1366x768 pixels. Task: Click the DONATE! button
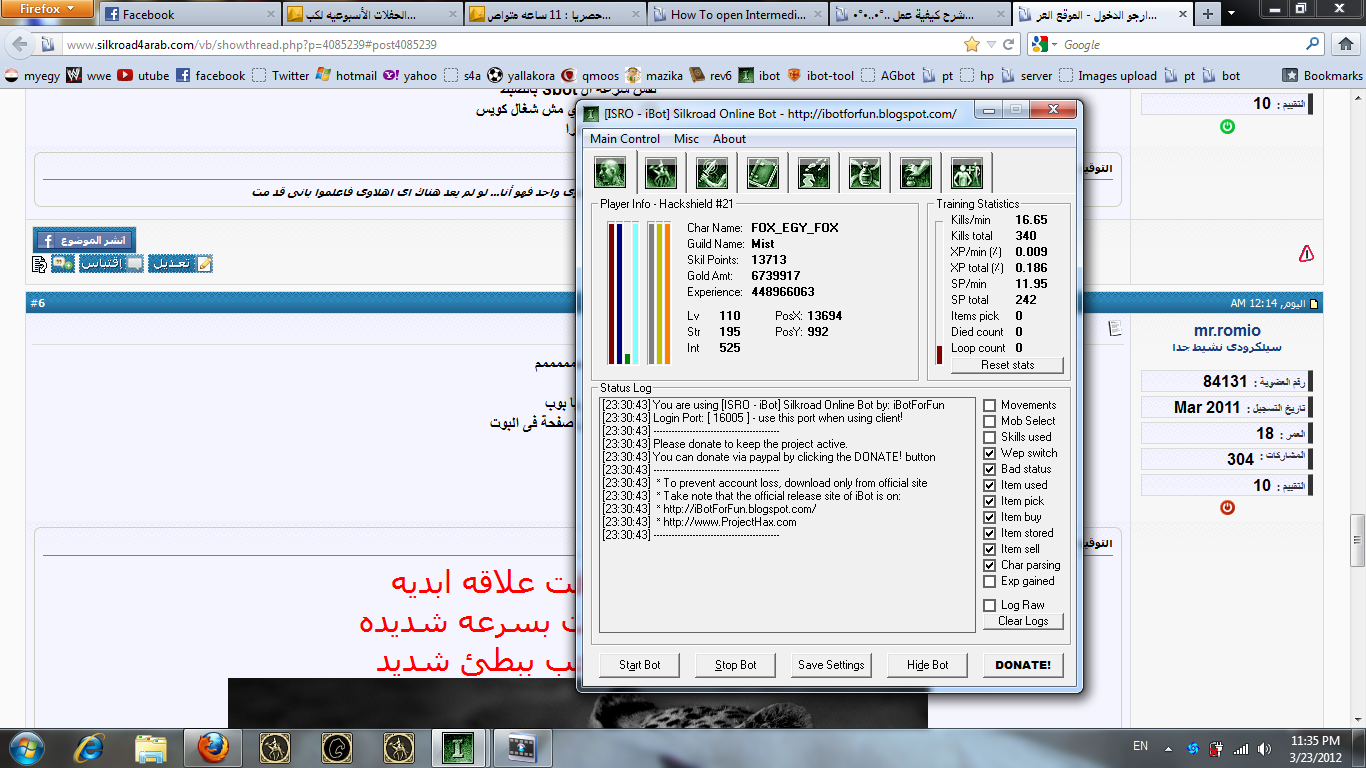(1023, 665)
